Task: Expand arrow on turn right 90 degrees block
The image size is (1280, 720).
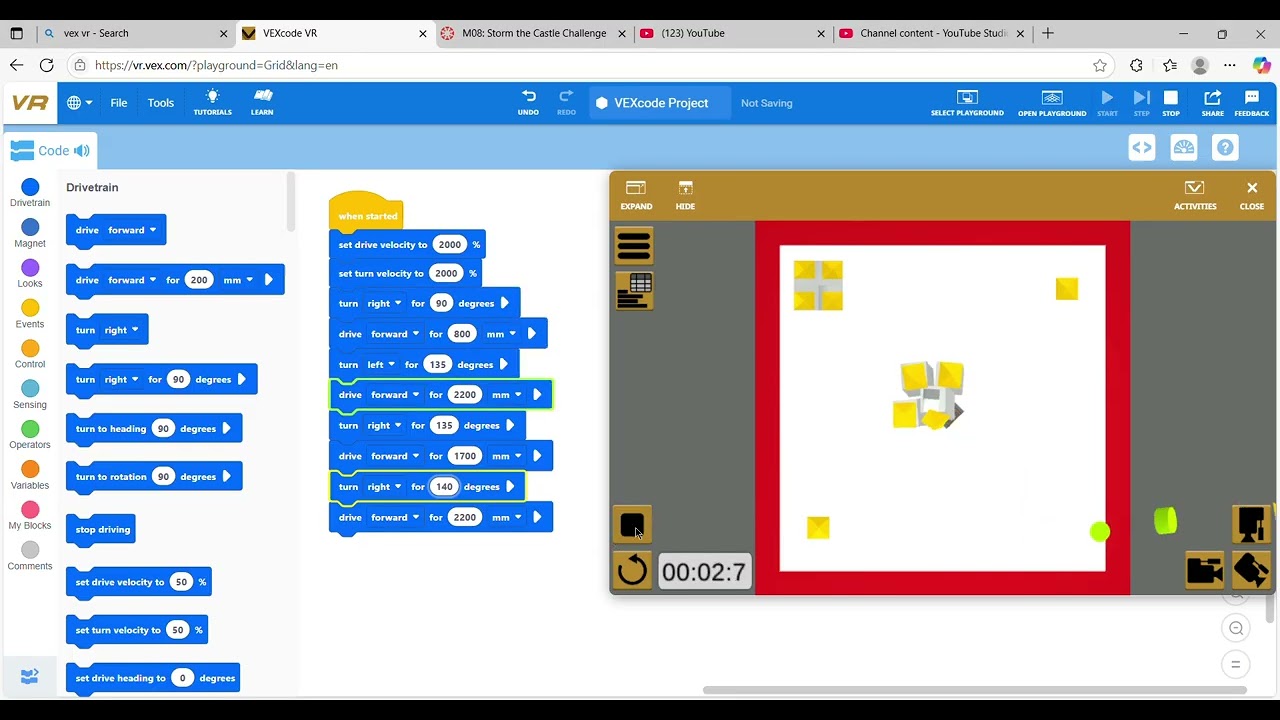Action: tap(505, 303)
